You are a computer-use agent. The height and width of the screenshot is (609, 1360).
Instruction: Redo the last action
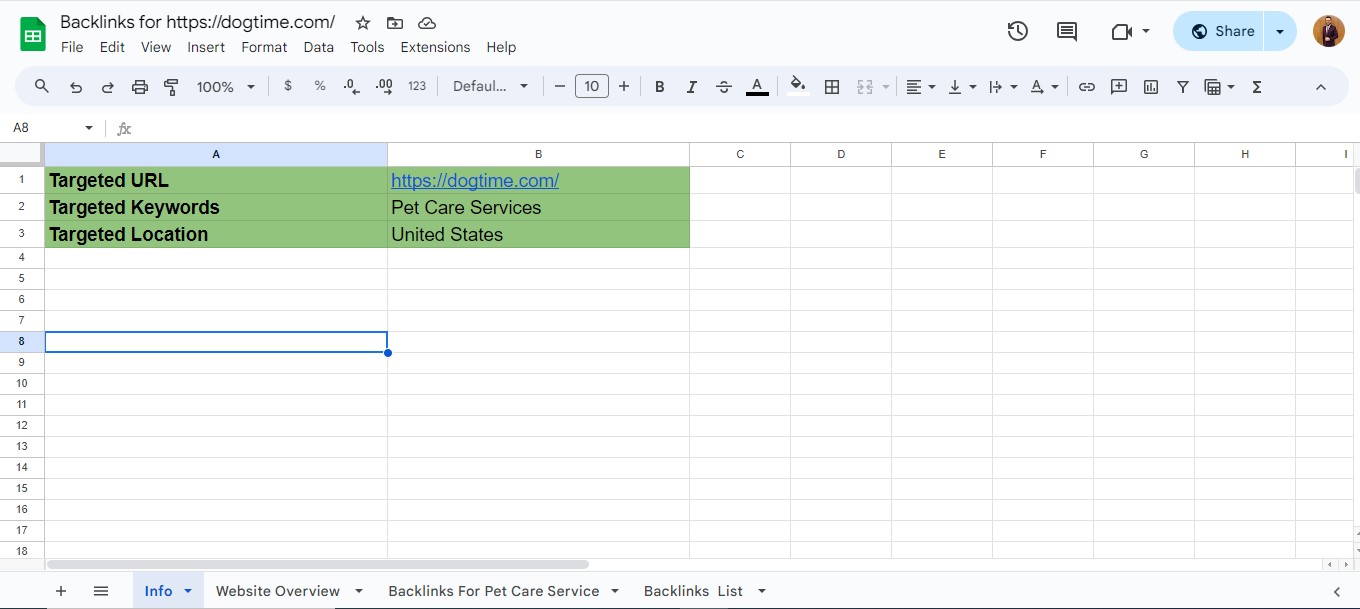point(108,87)
